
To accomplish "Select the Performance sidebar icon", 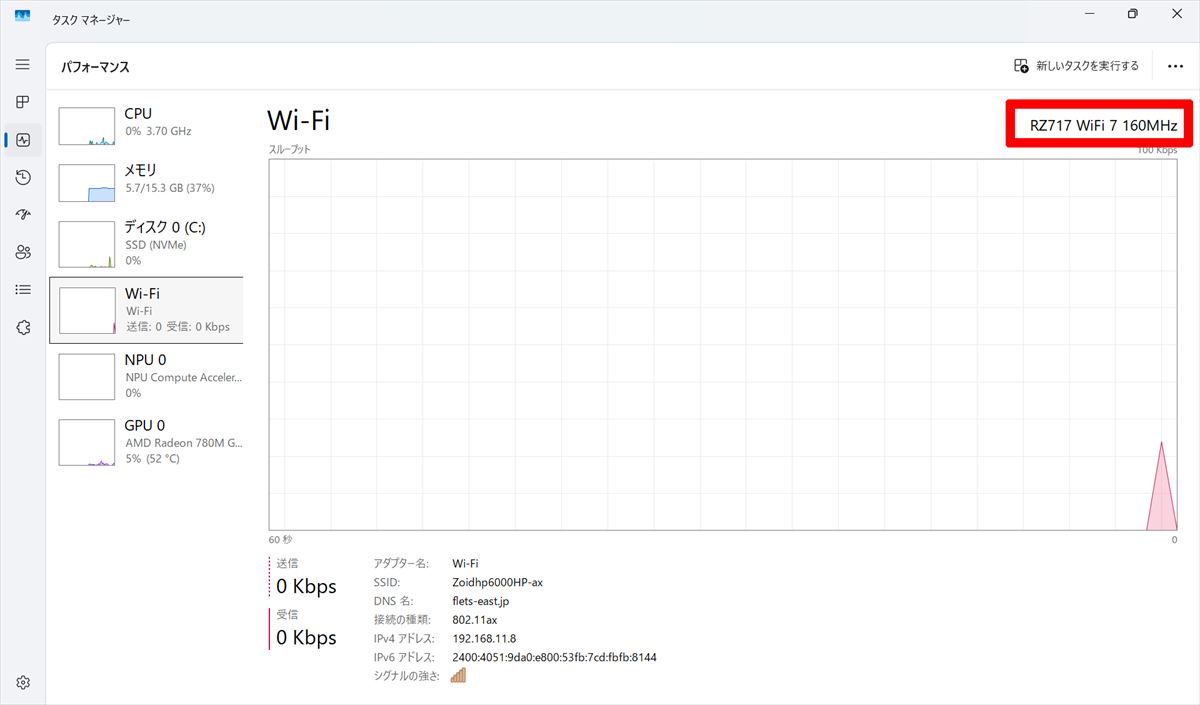I will tap(23, 140).
